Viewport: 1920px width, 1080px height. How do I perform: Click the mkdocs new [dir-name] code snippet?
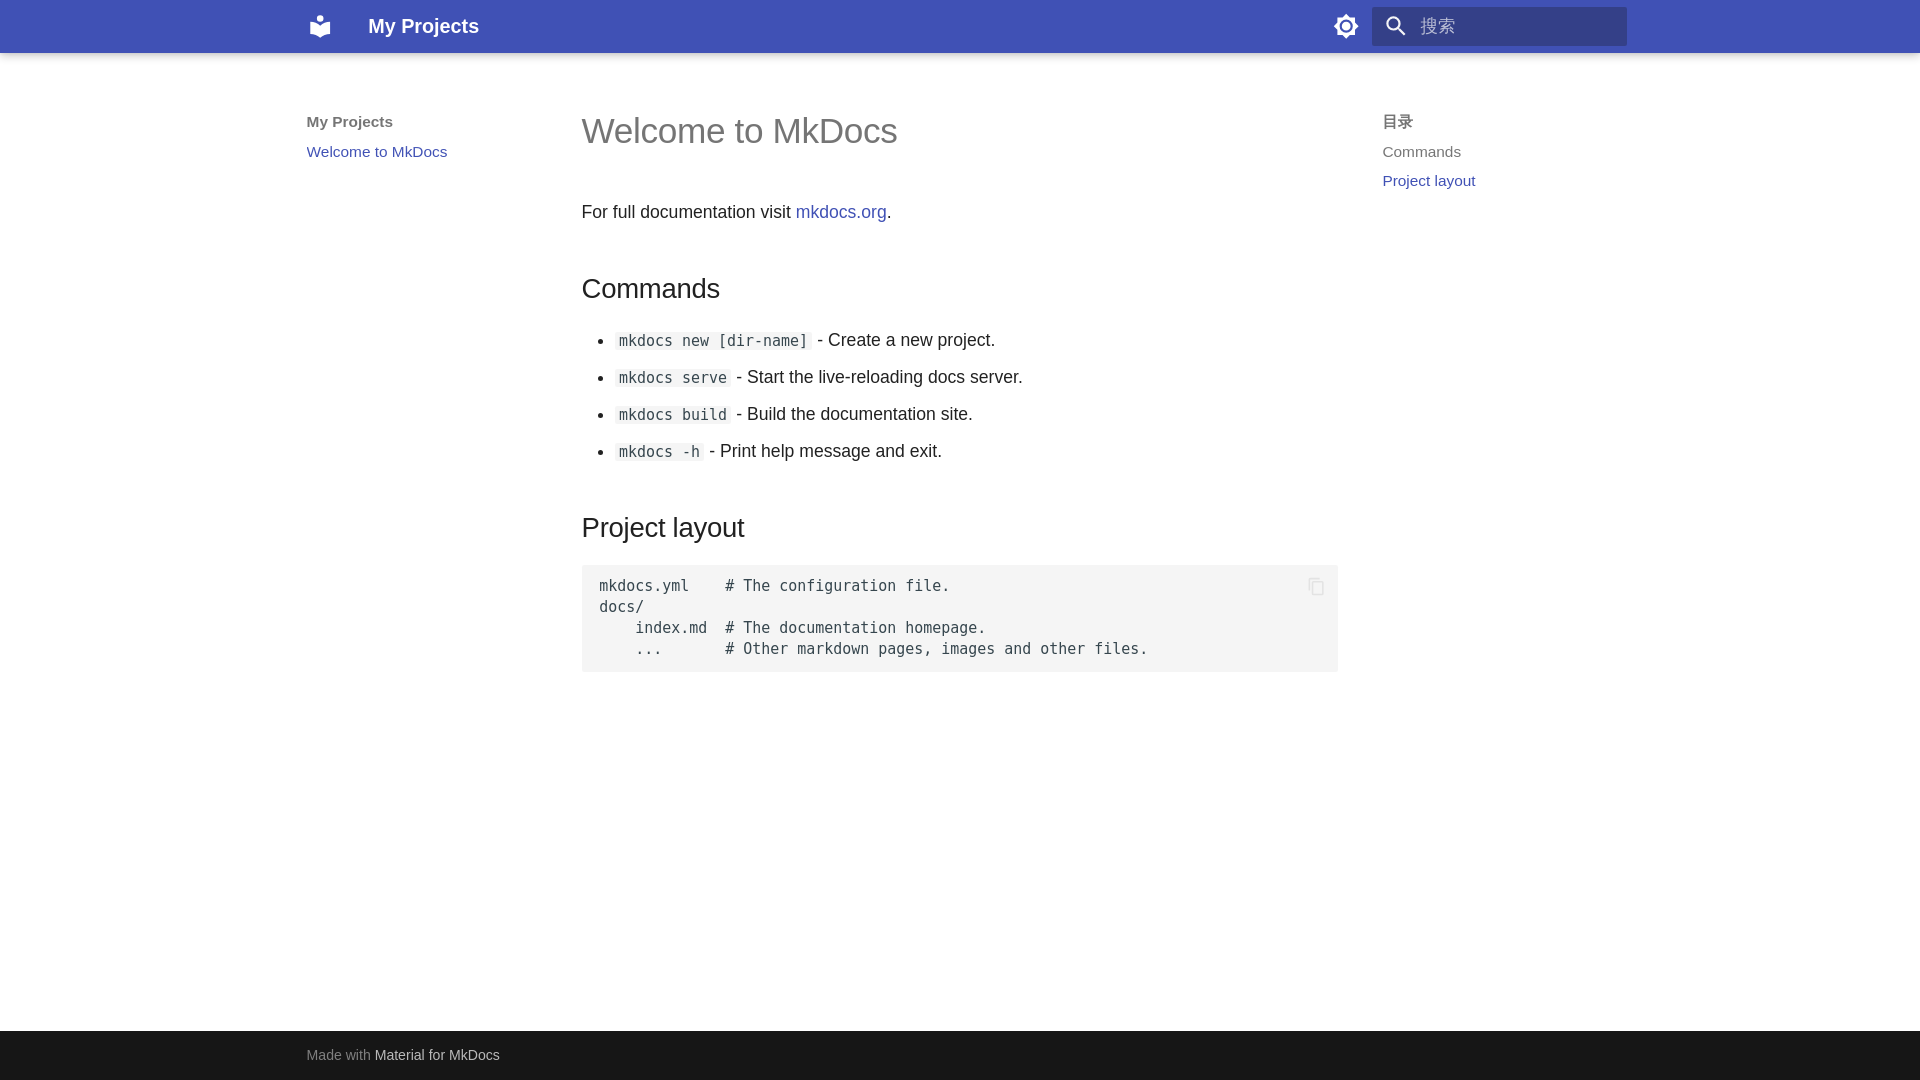point(713,341)
